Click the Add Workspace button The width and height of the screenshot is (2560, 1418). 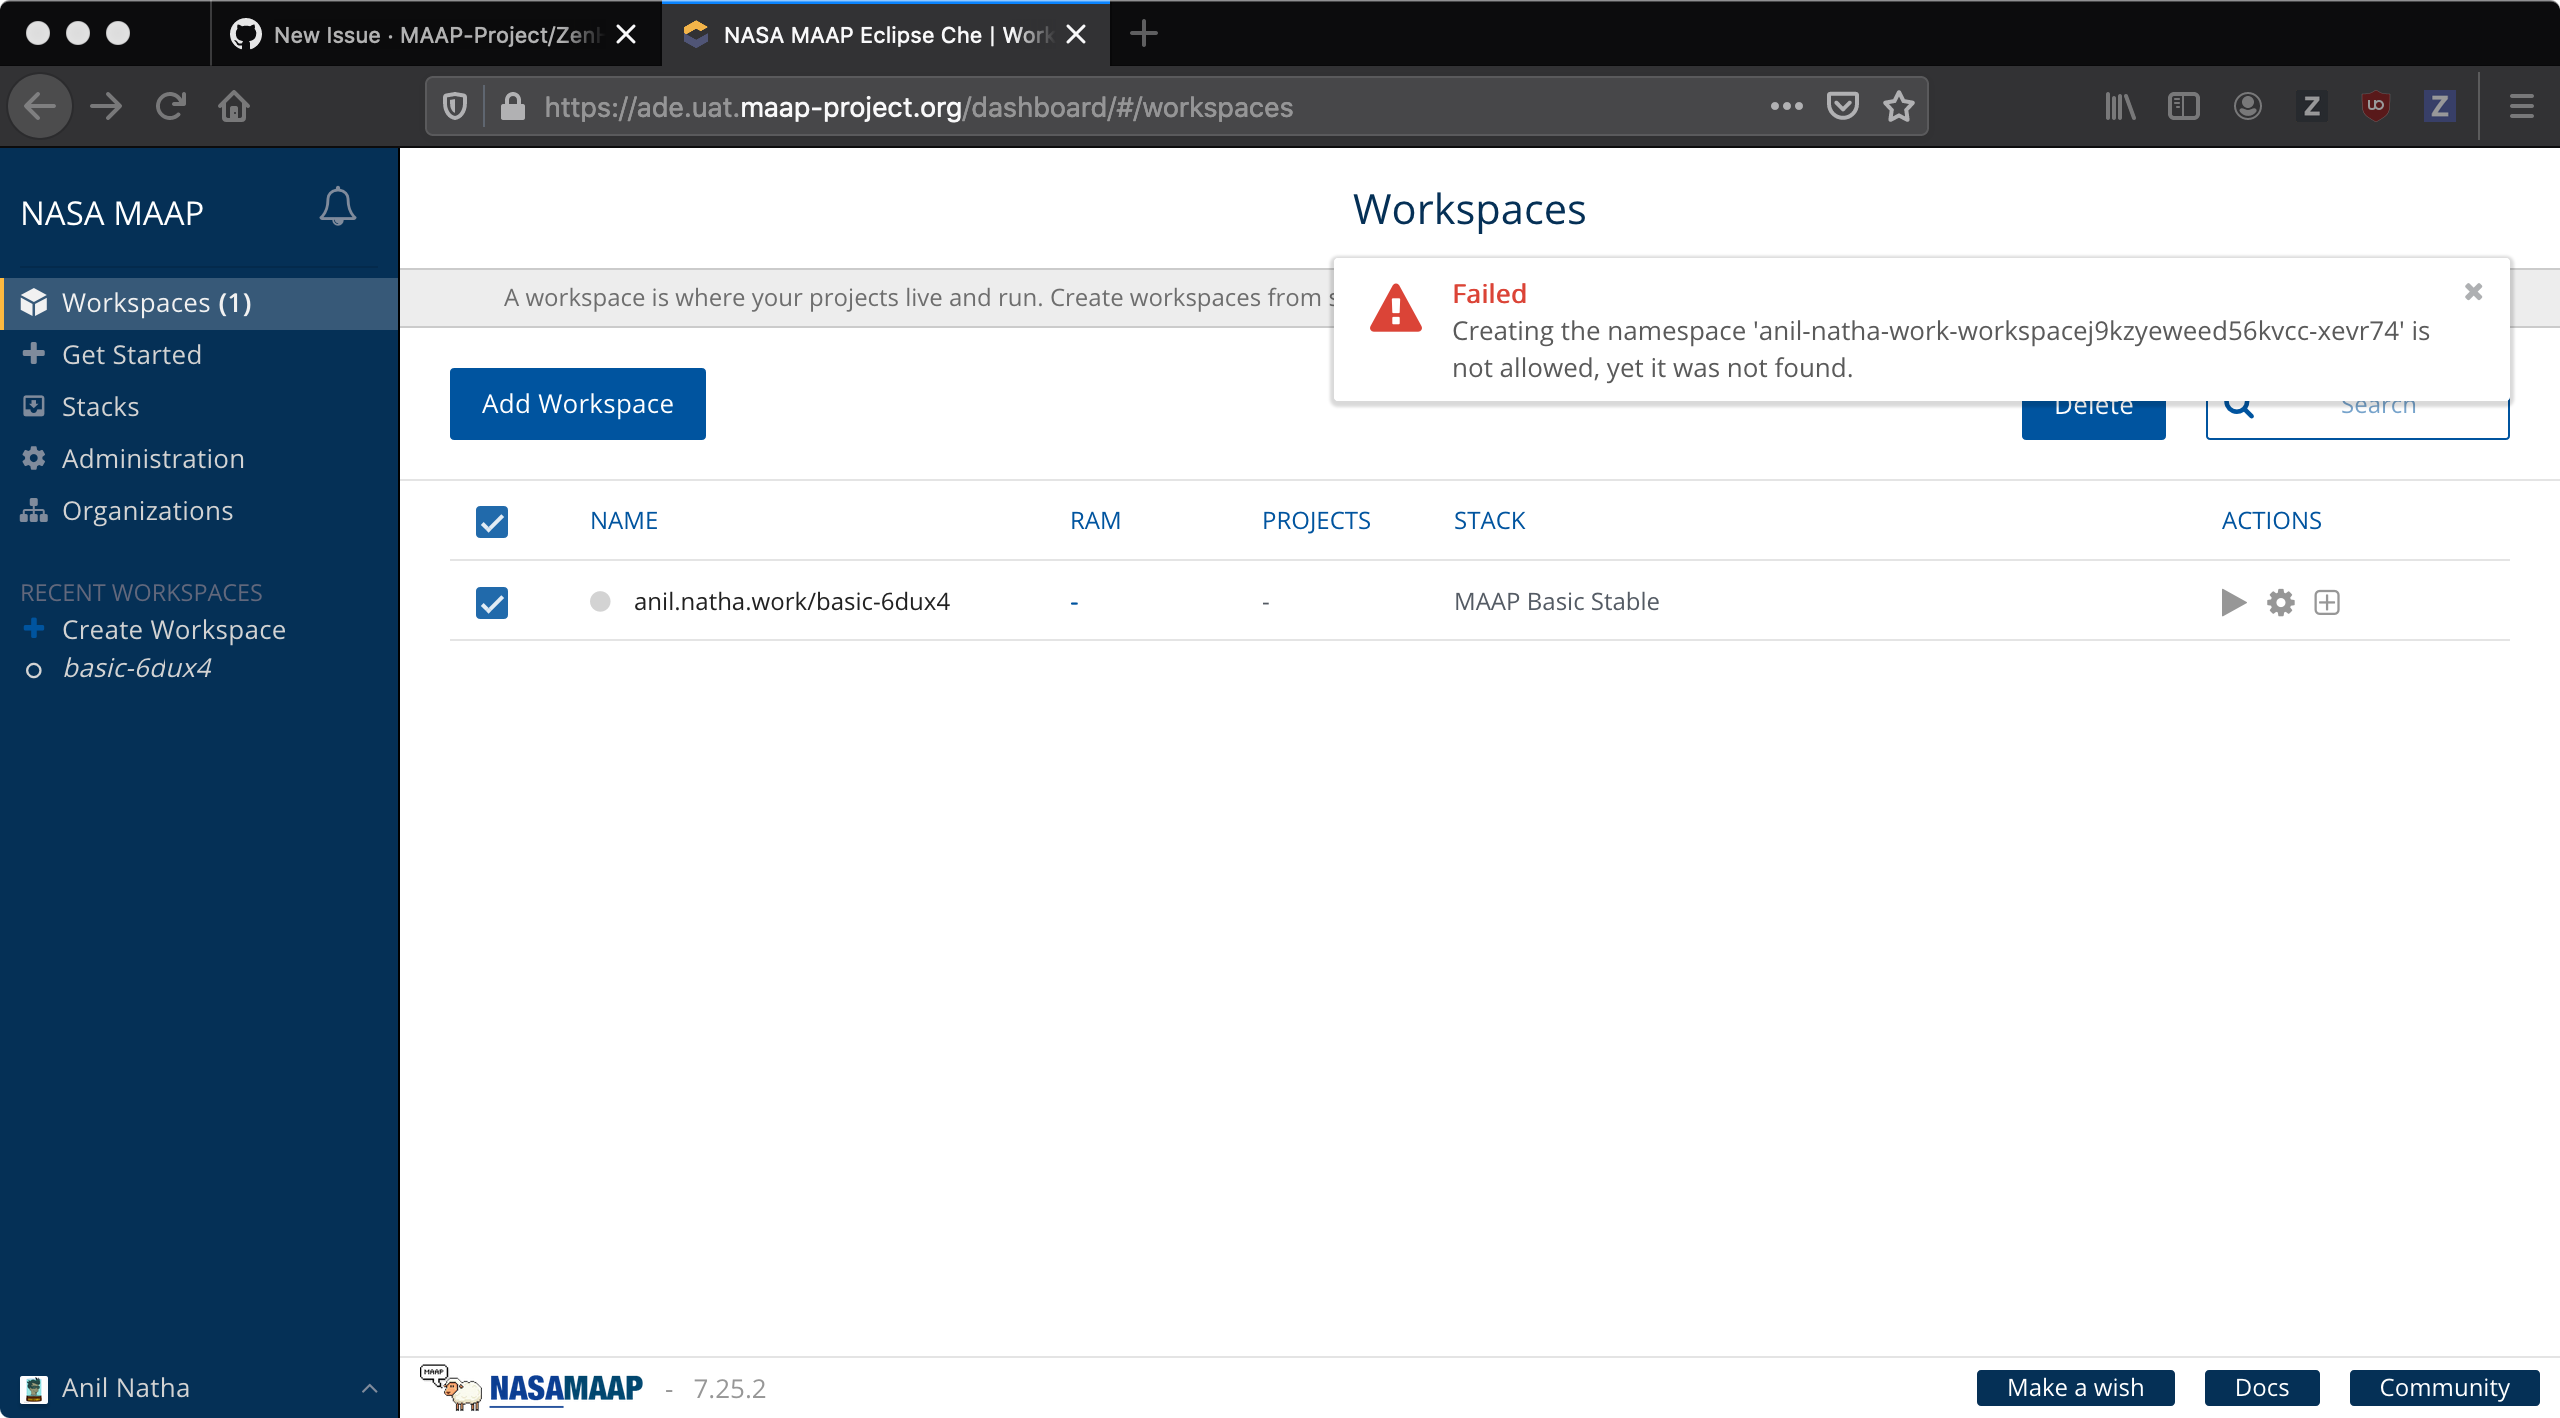[577, 403]
